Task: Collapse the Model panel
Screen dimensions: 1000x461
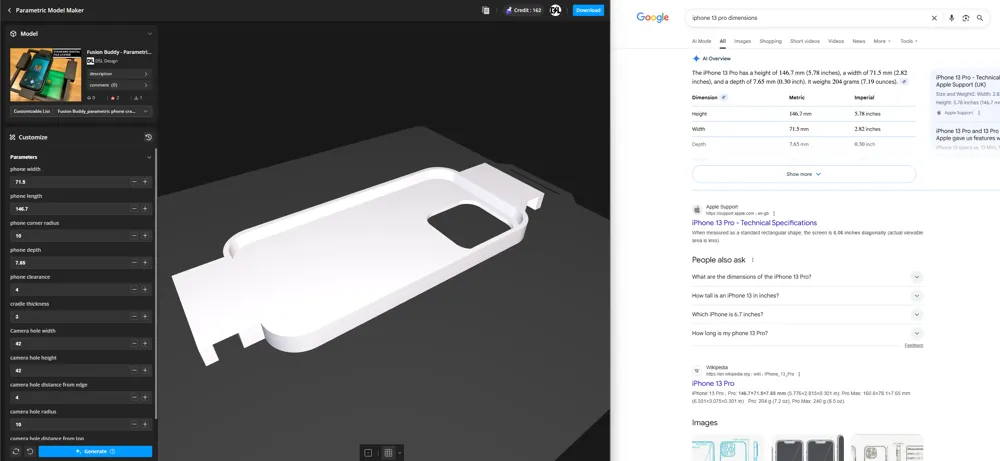Action: (149, 34)
